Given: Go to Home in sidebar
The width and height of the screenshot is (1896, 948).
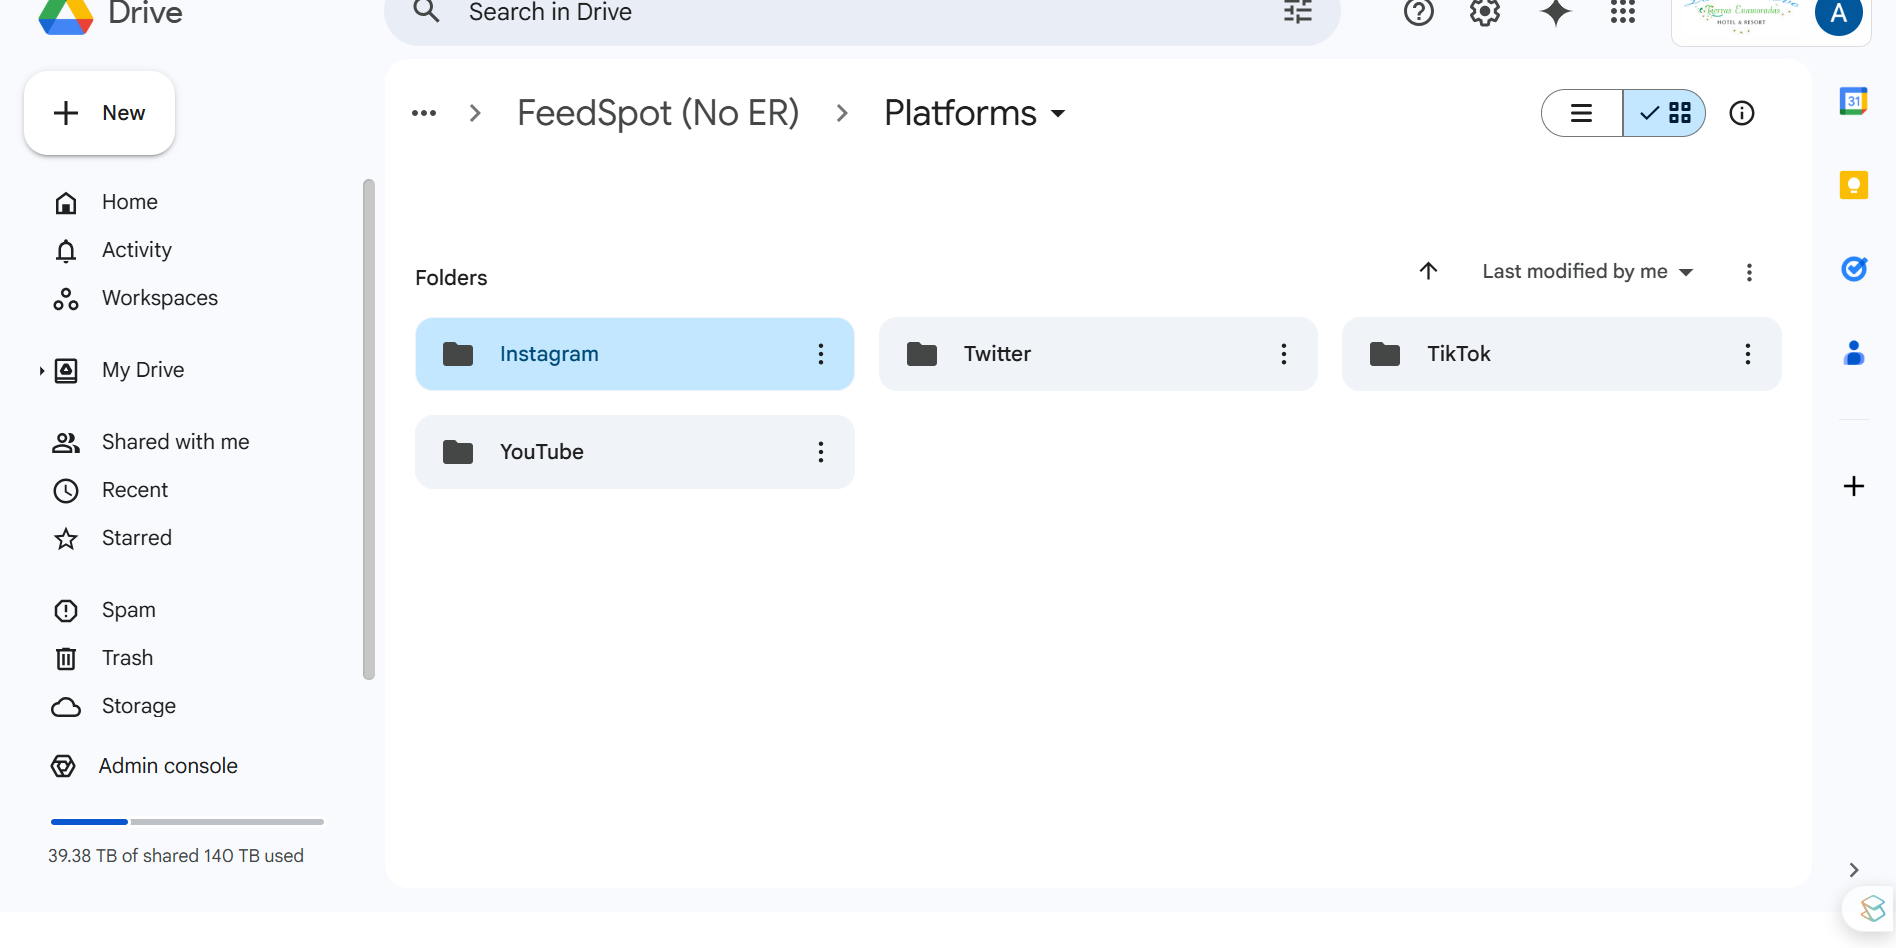Looking at the screenshot, I should coord(130,202).
